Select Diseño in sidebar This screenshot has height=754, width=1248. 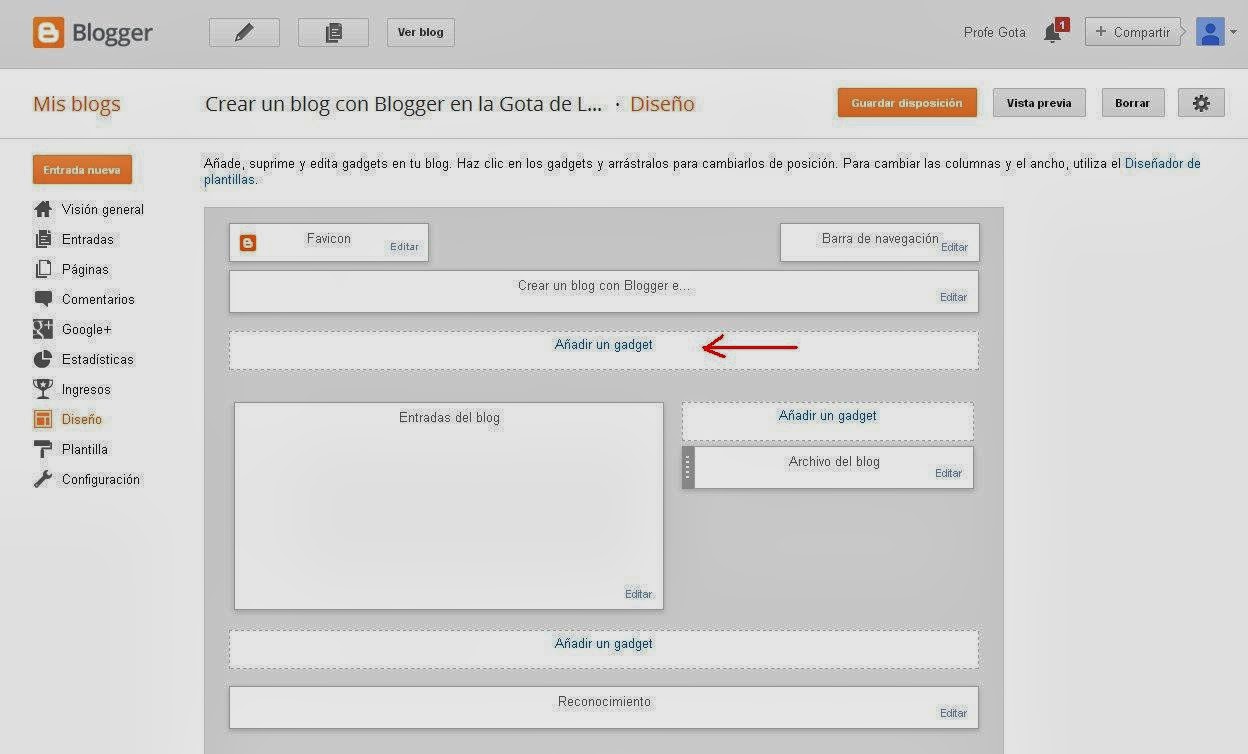click(82, 419)
